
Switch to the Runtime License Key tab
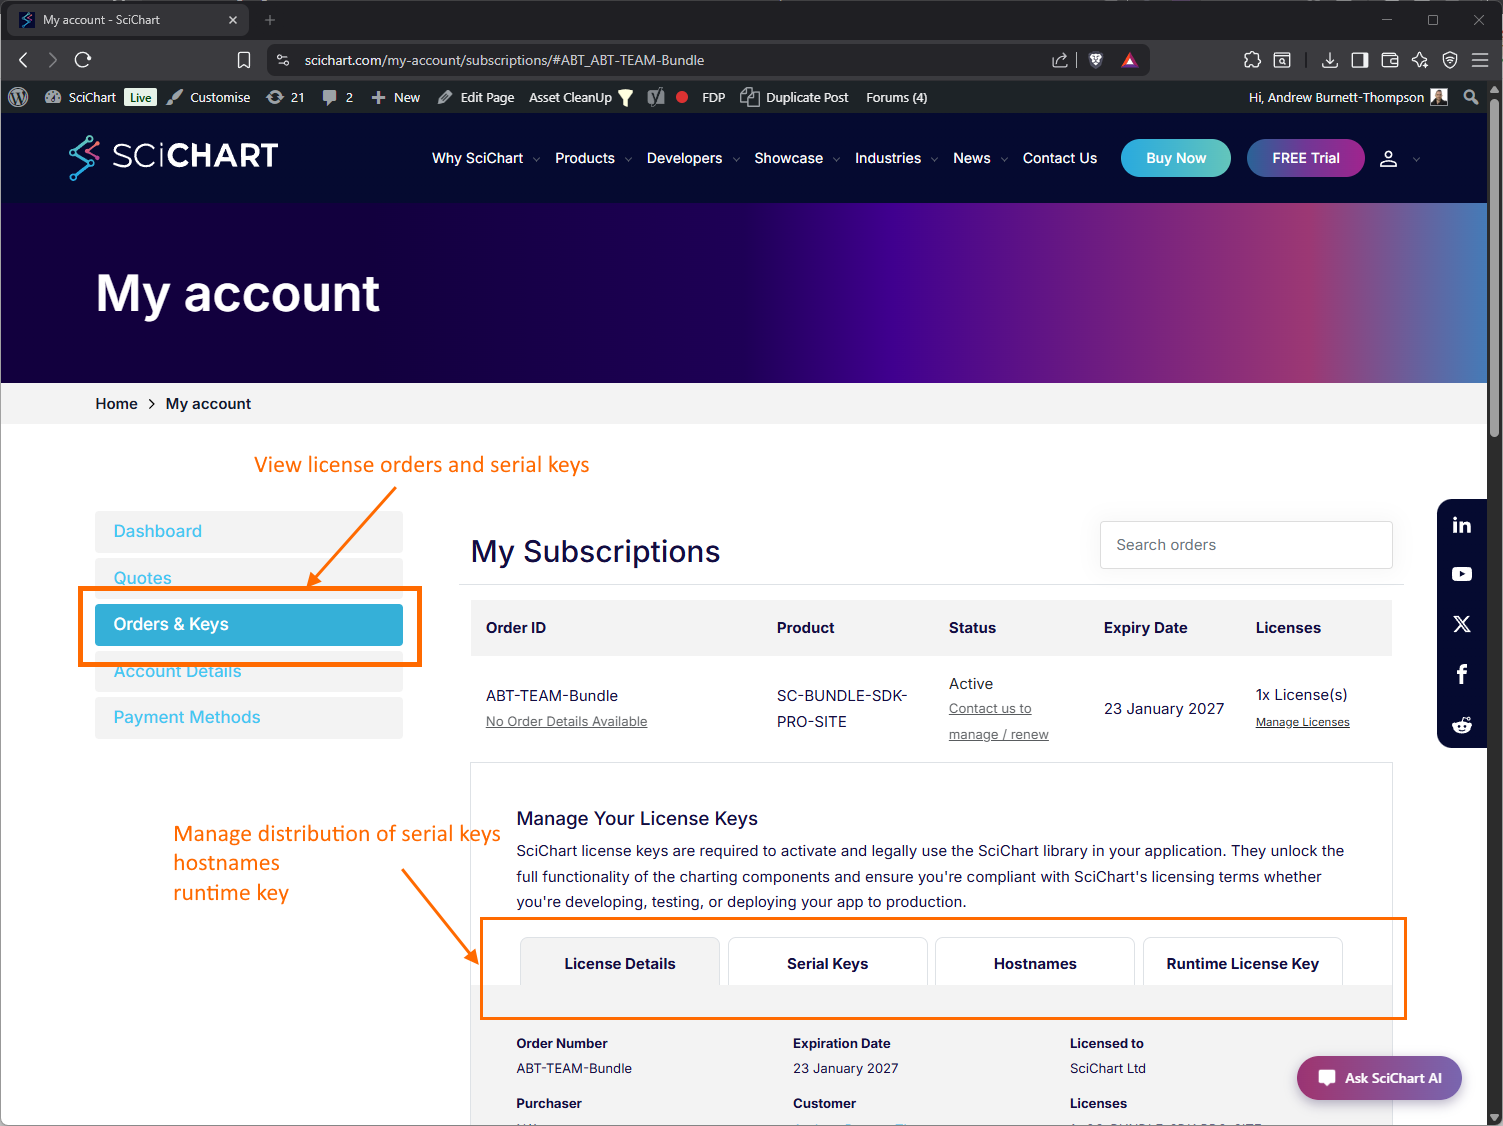pyautogui.click(x=1242, y=963)
